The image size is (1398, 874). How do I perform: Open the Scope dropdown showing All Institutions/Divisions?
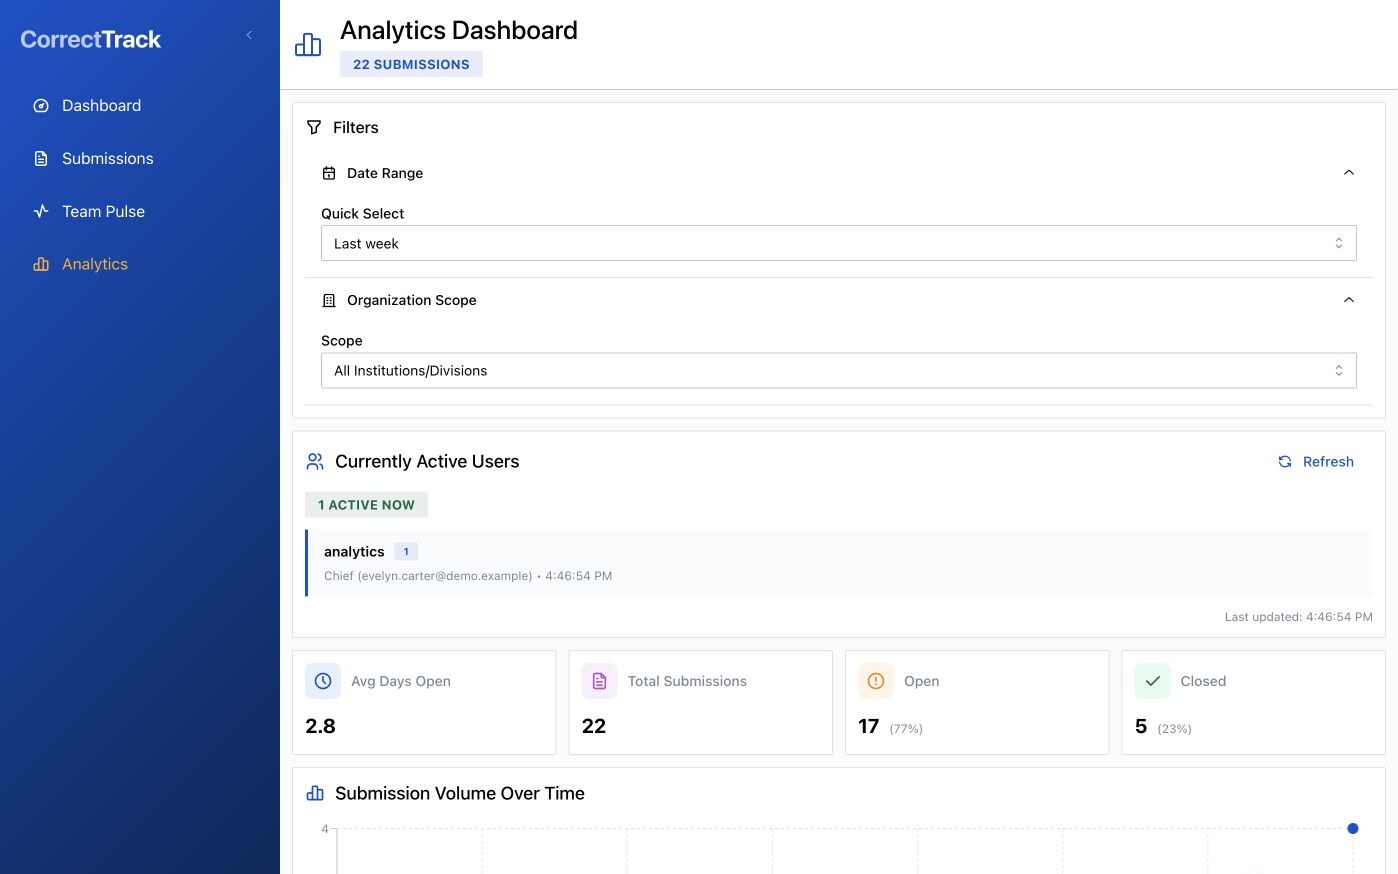coord(838,371)
